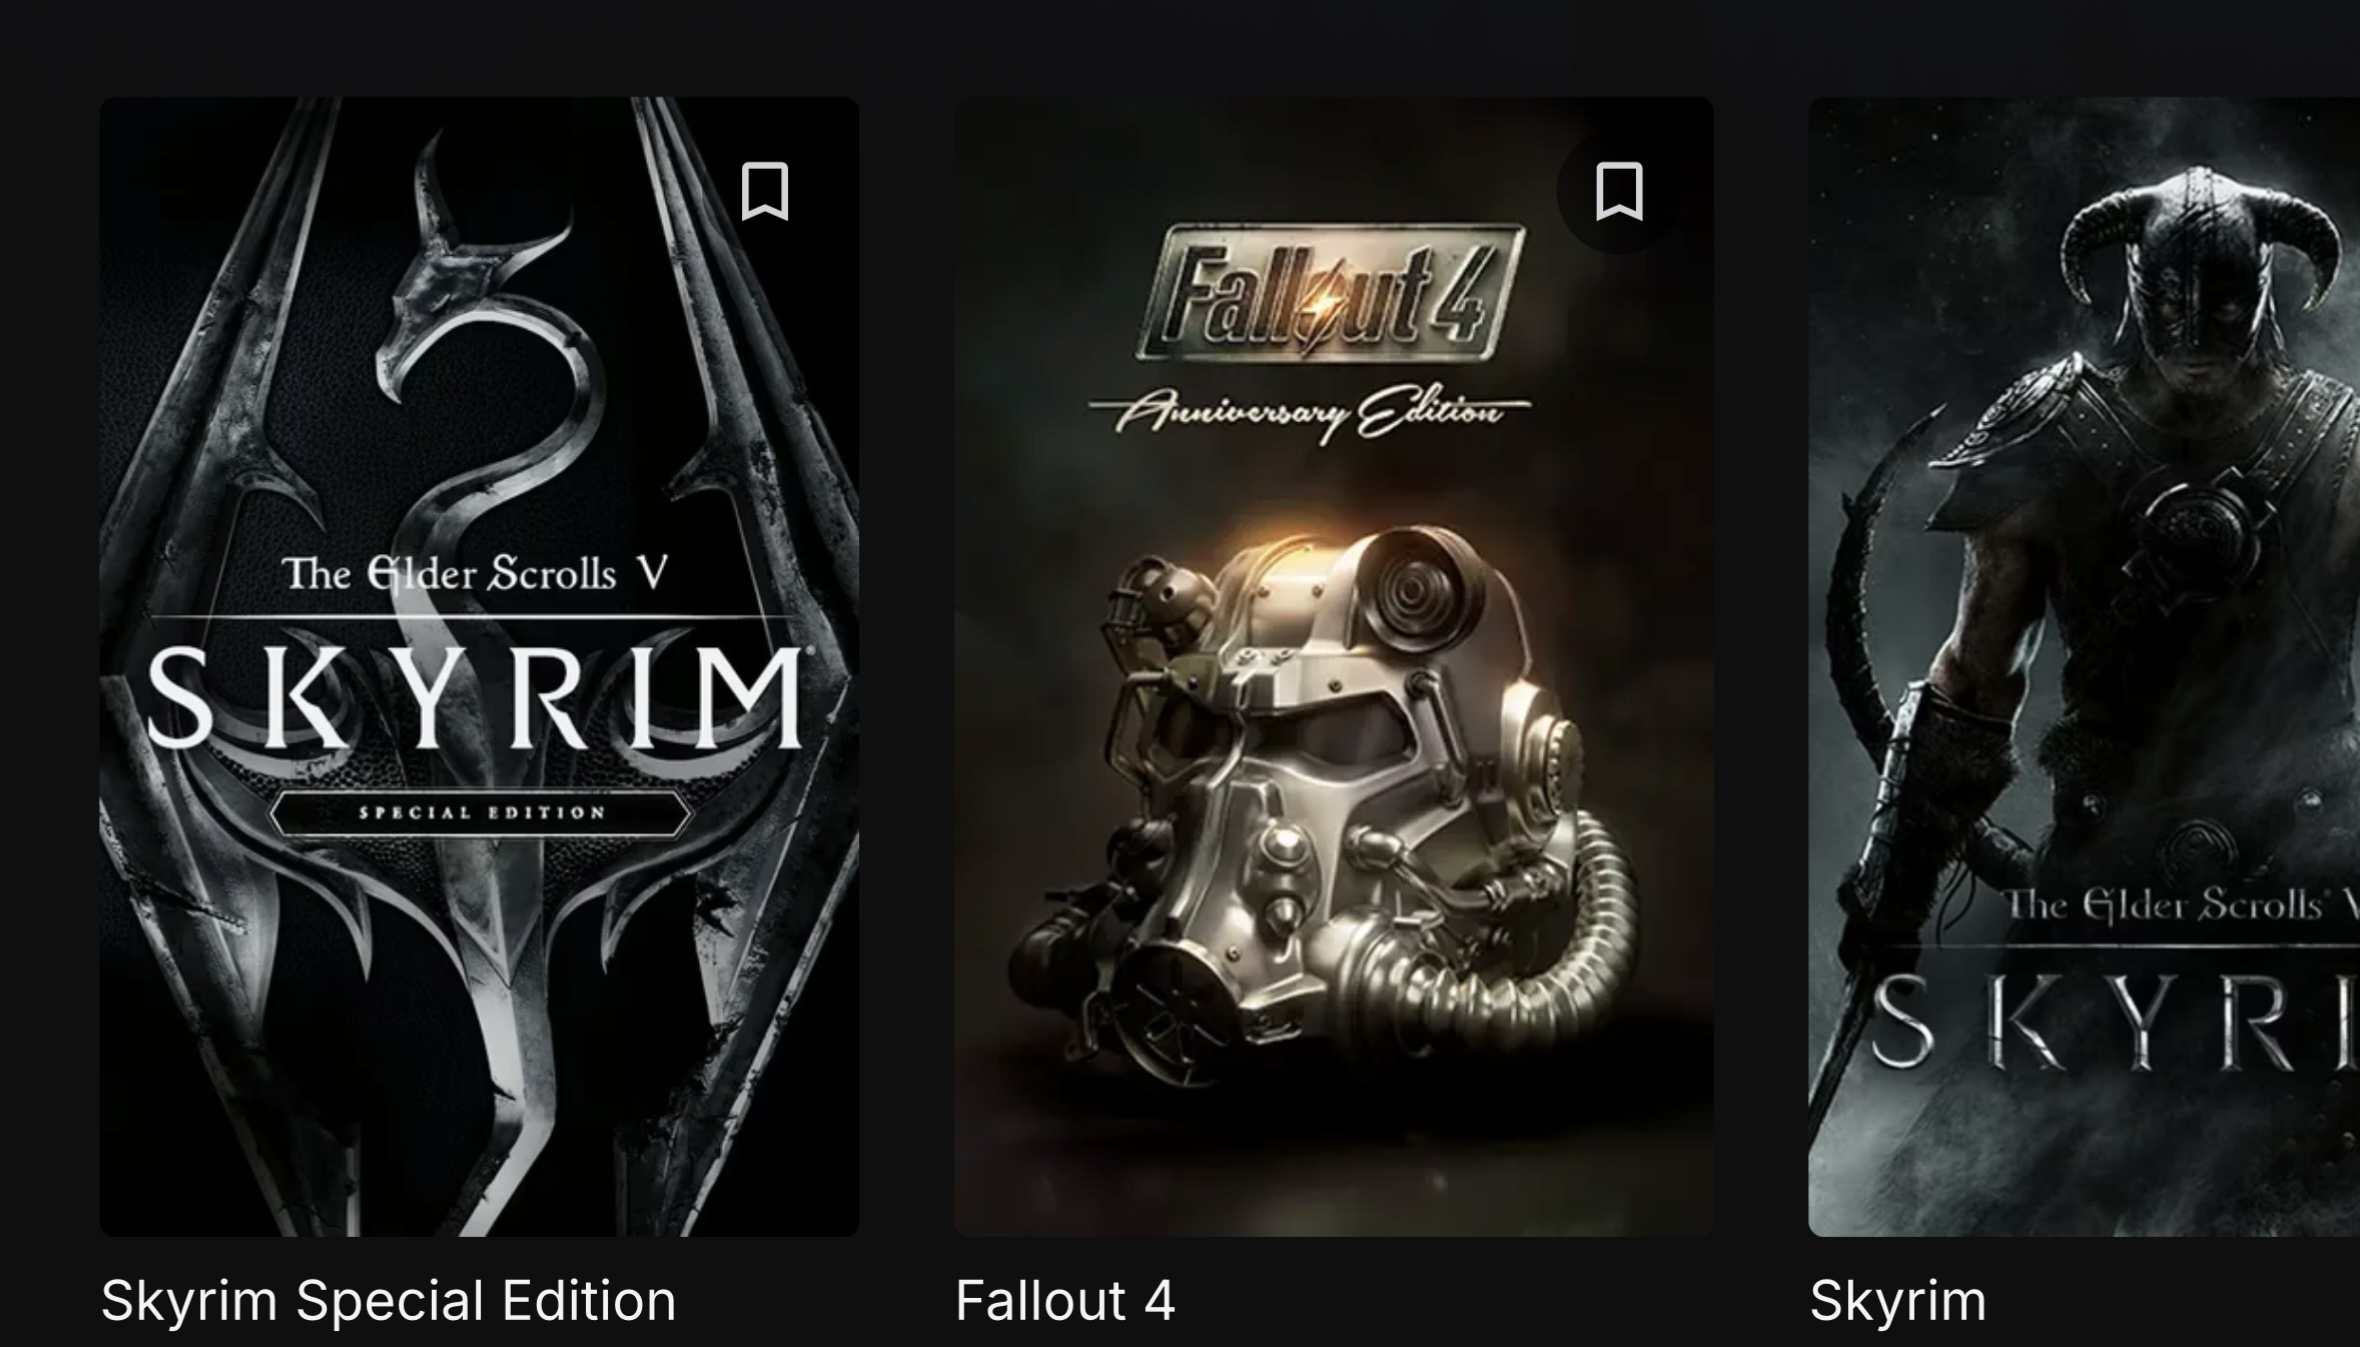Viewport: 2360px width, 1347px height.
Task: Open the partially visible Skyrim cover
Action: click(2084, 667)
